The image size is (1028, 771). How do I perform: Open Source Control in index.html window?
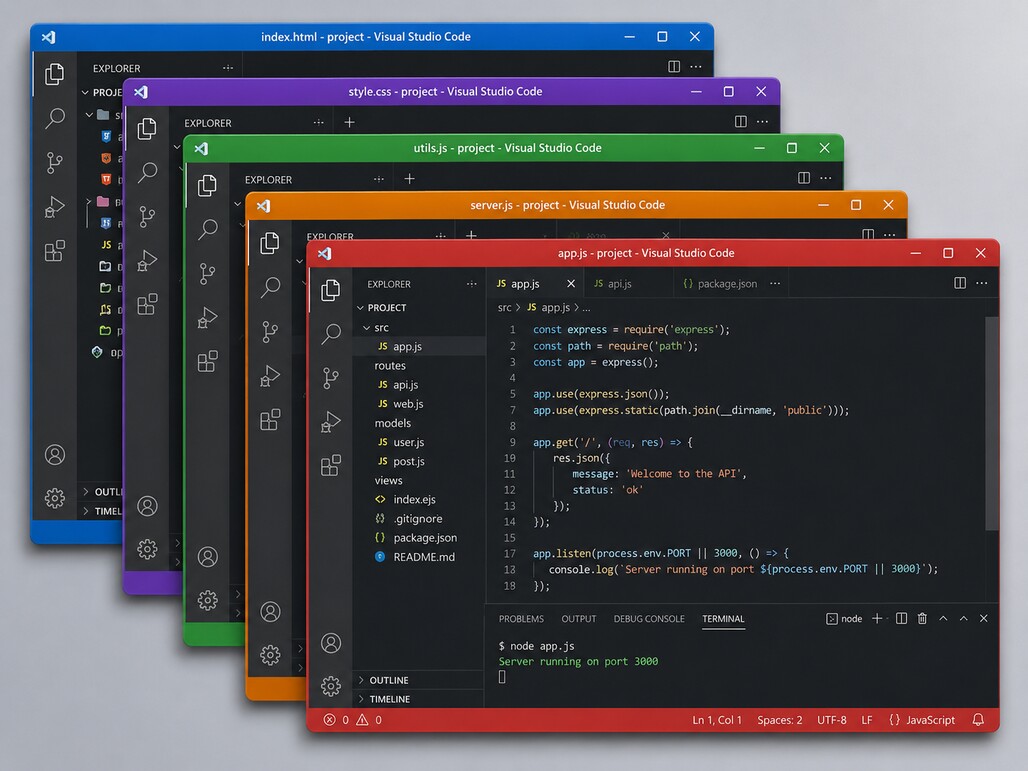(55, 162)
